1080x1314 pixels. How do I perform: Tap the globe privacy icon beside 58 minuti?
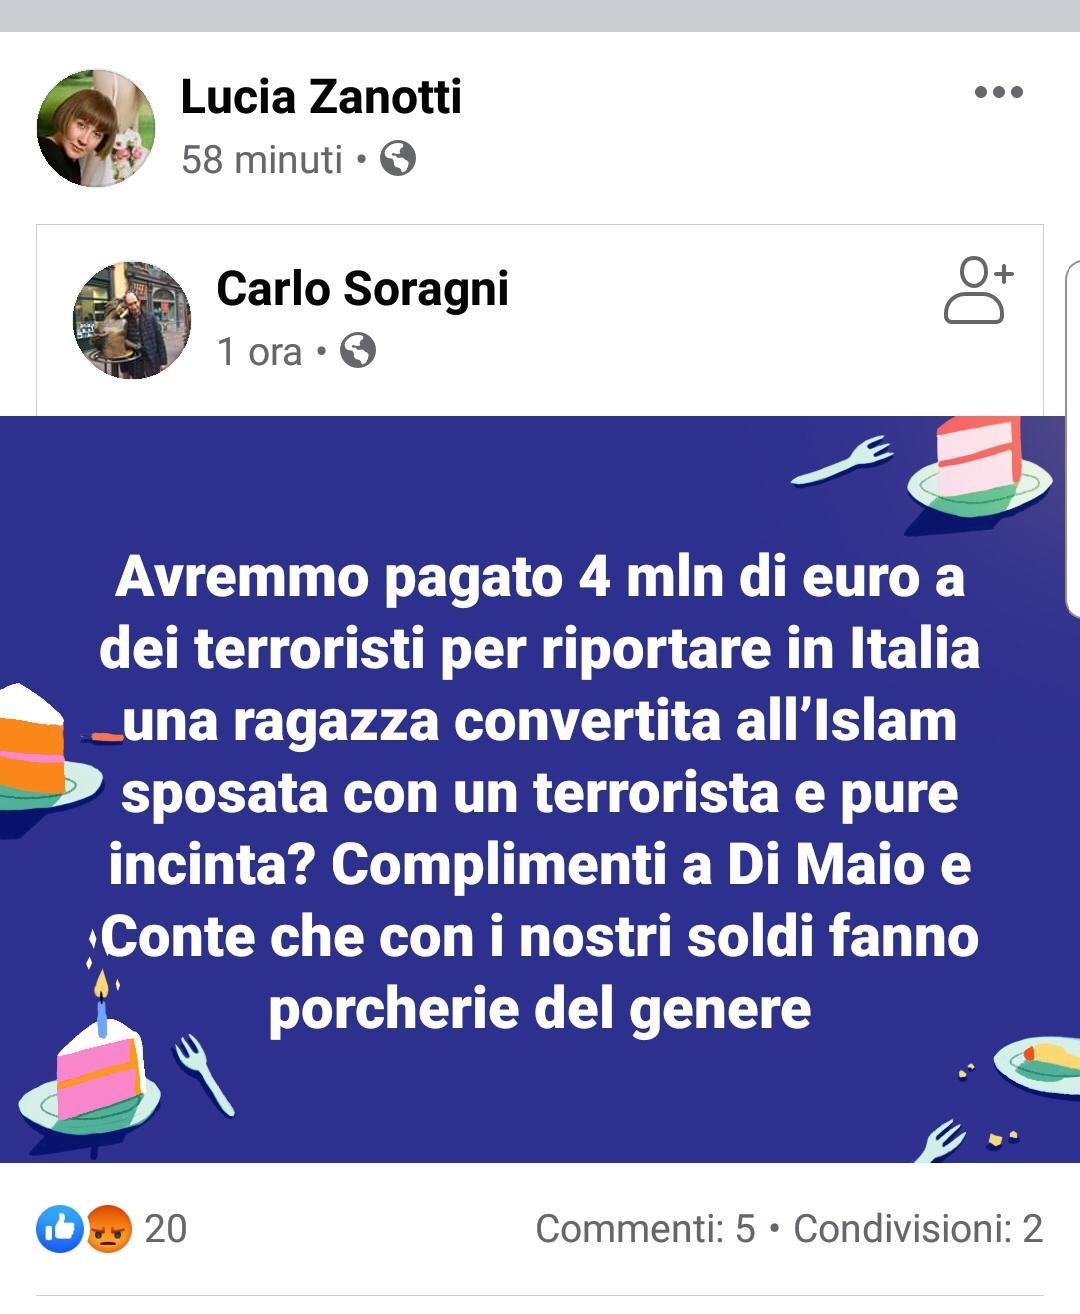(x=398, y=158)
